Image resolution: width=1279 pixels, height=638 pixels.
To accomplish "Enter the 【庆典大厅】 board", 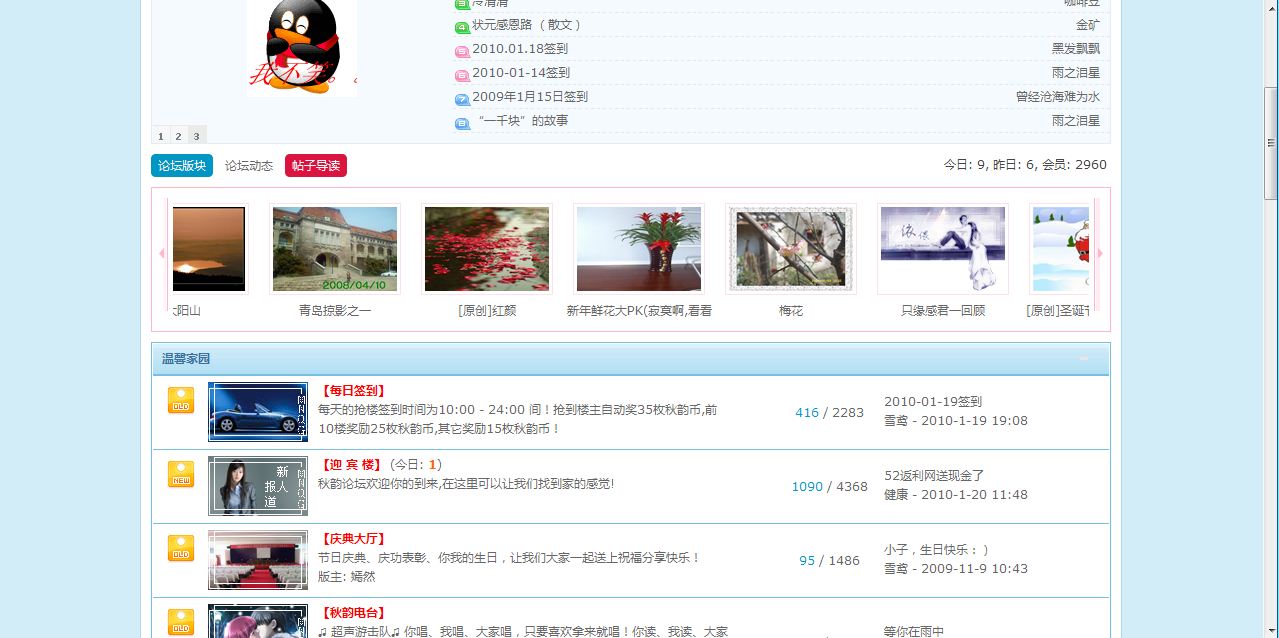I will 353,539.
